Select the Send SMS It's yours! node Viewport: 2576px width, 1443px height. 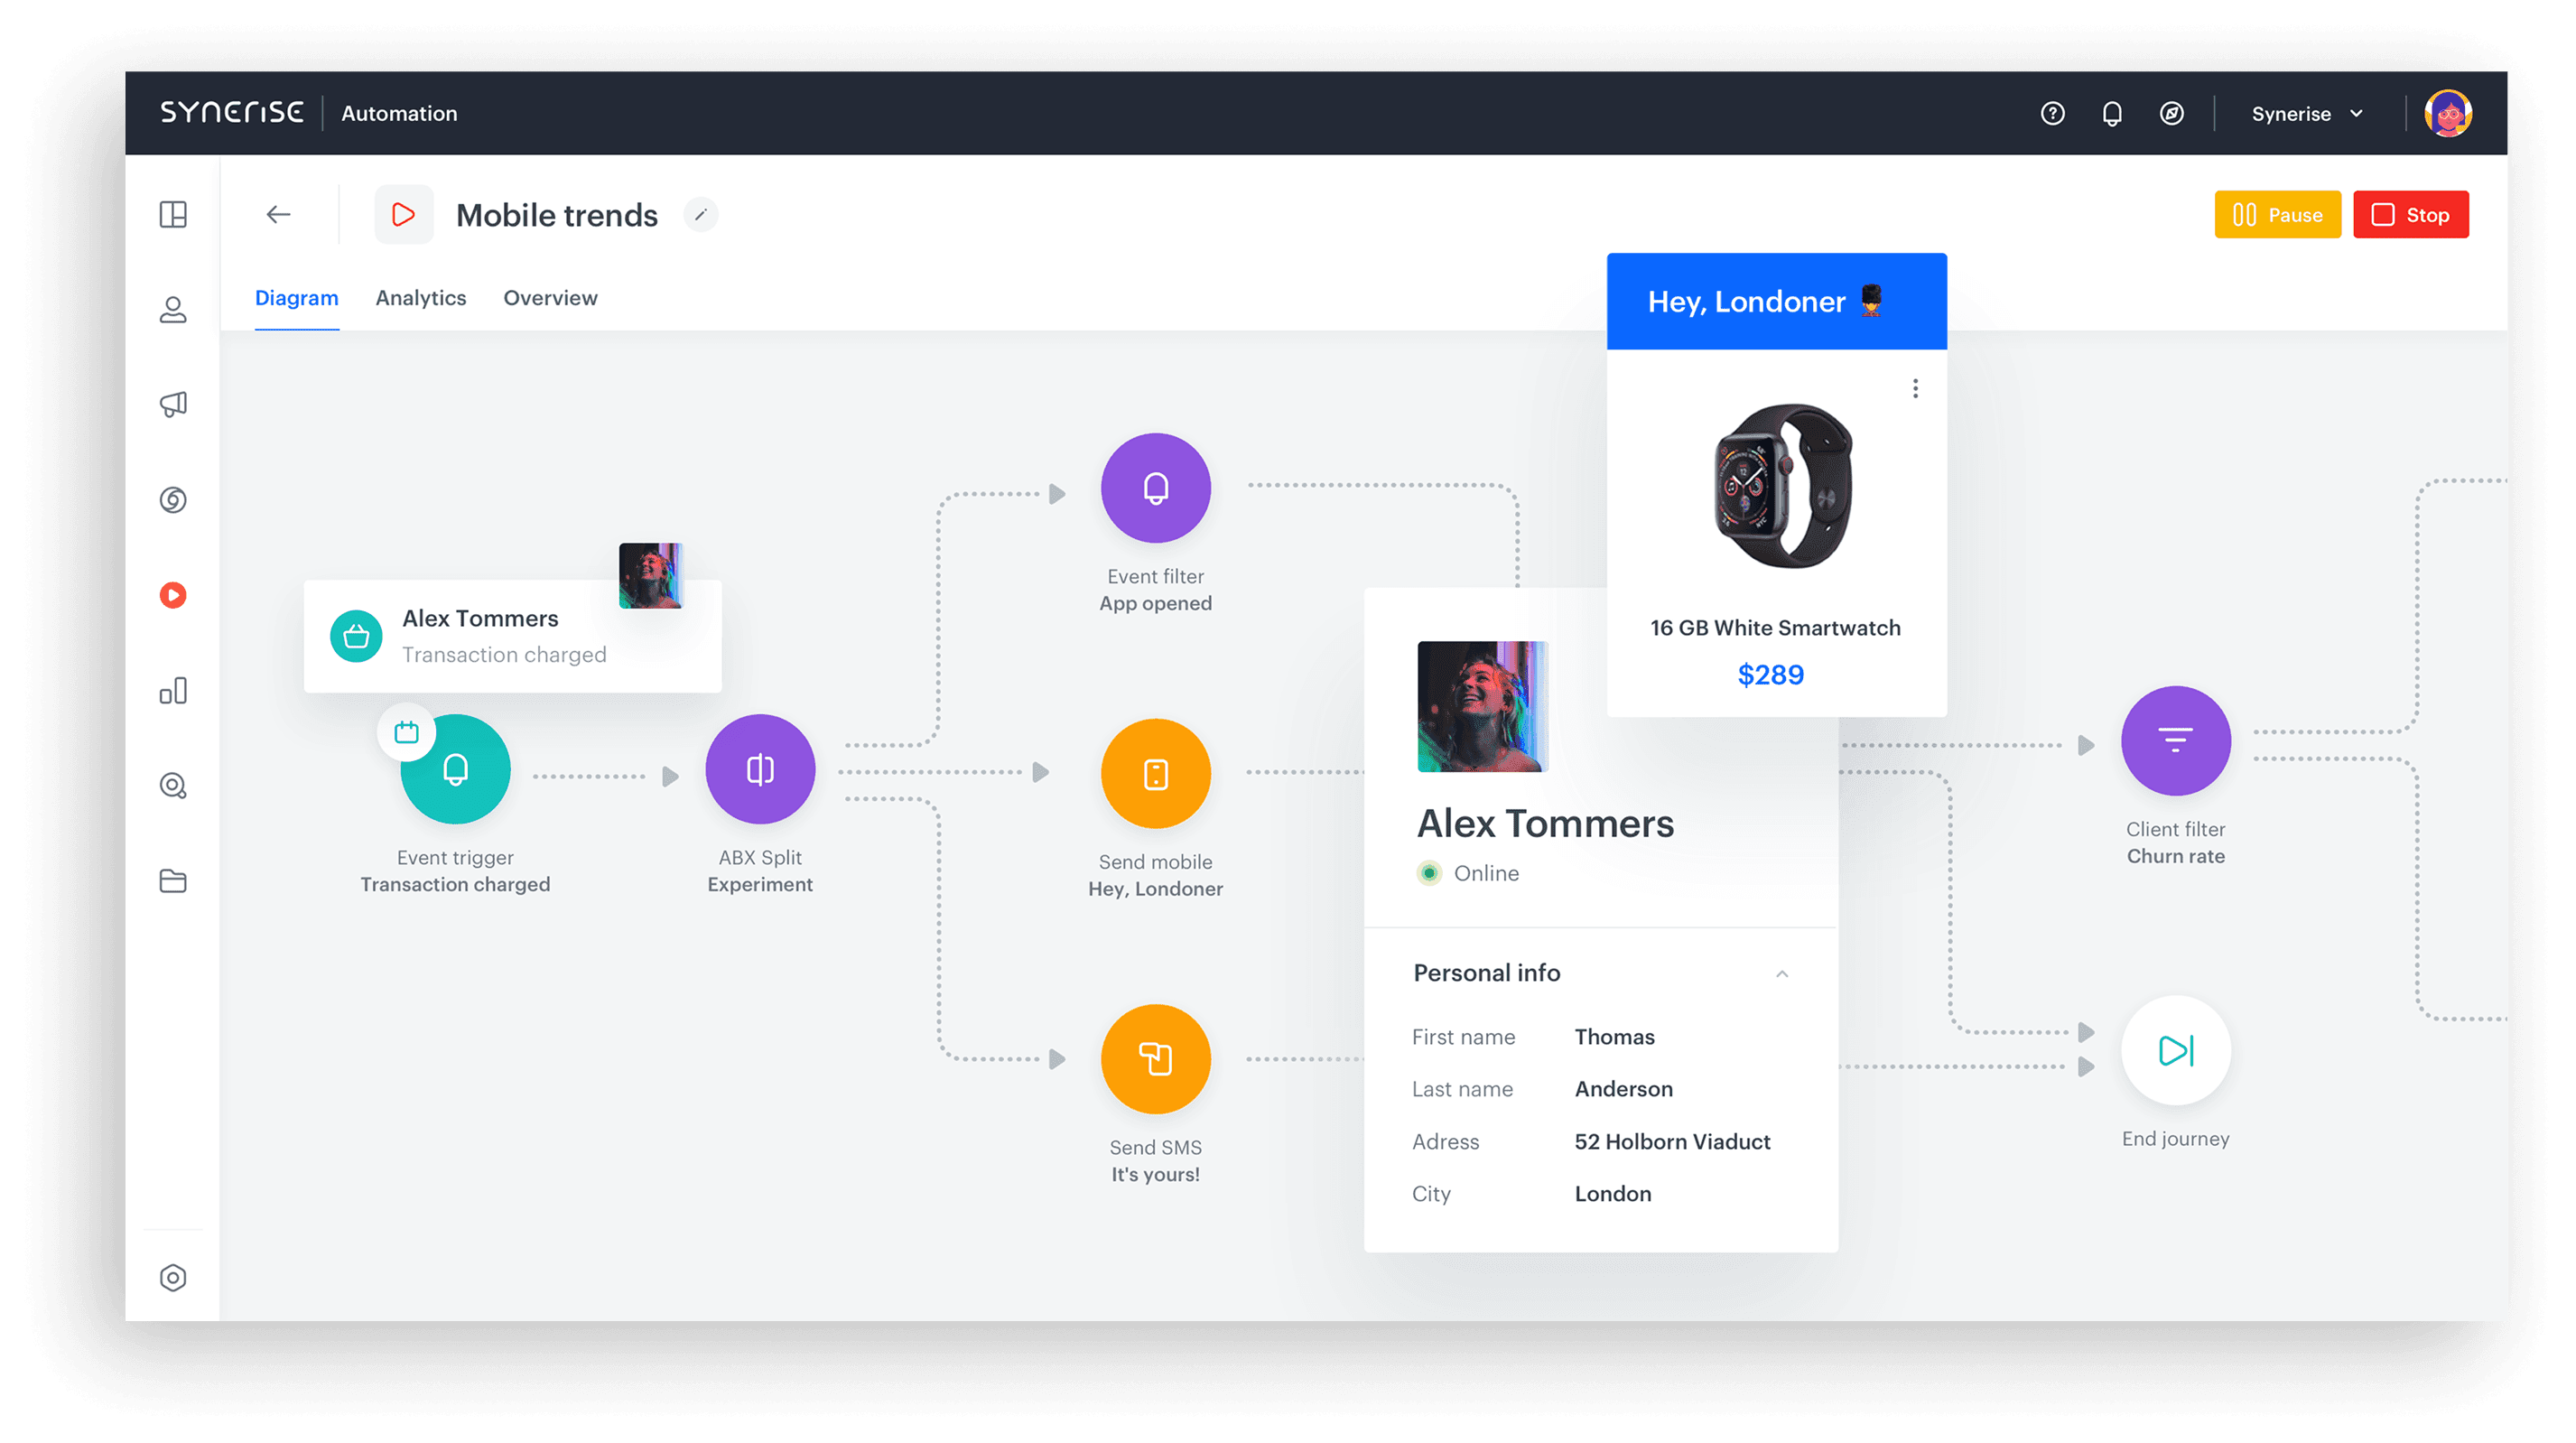point(1156,1059)
